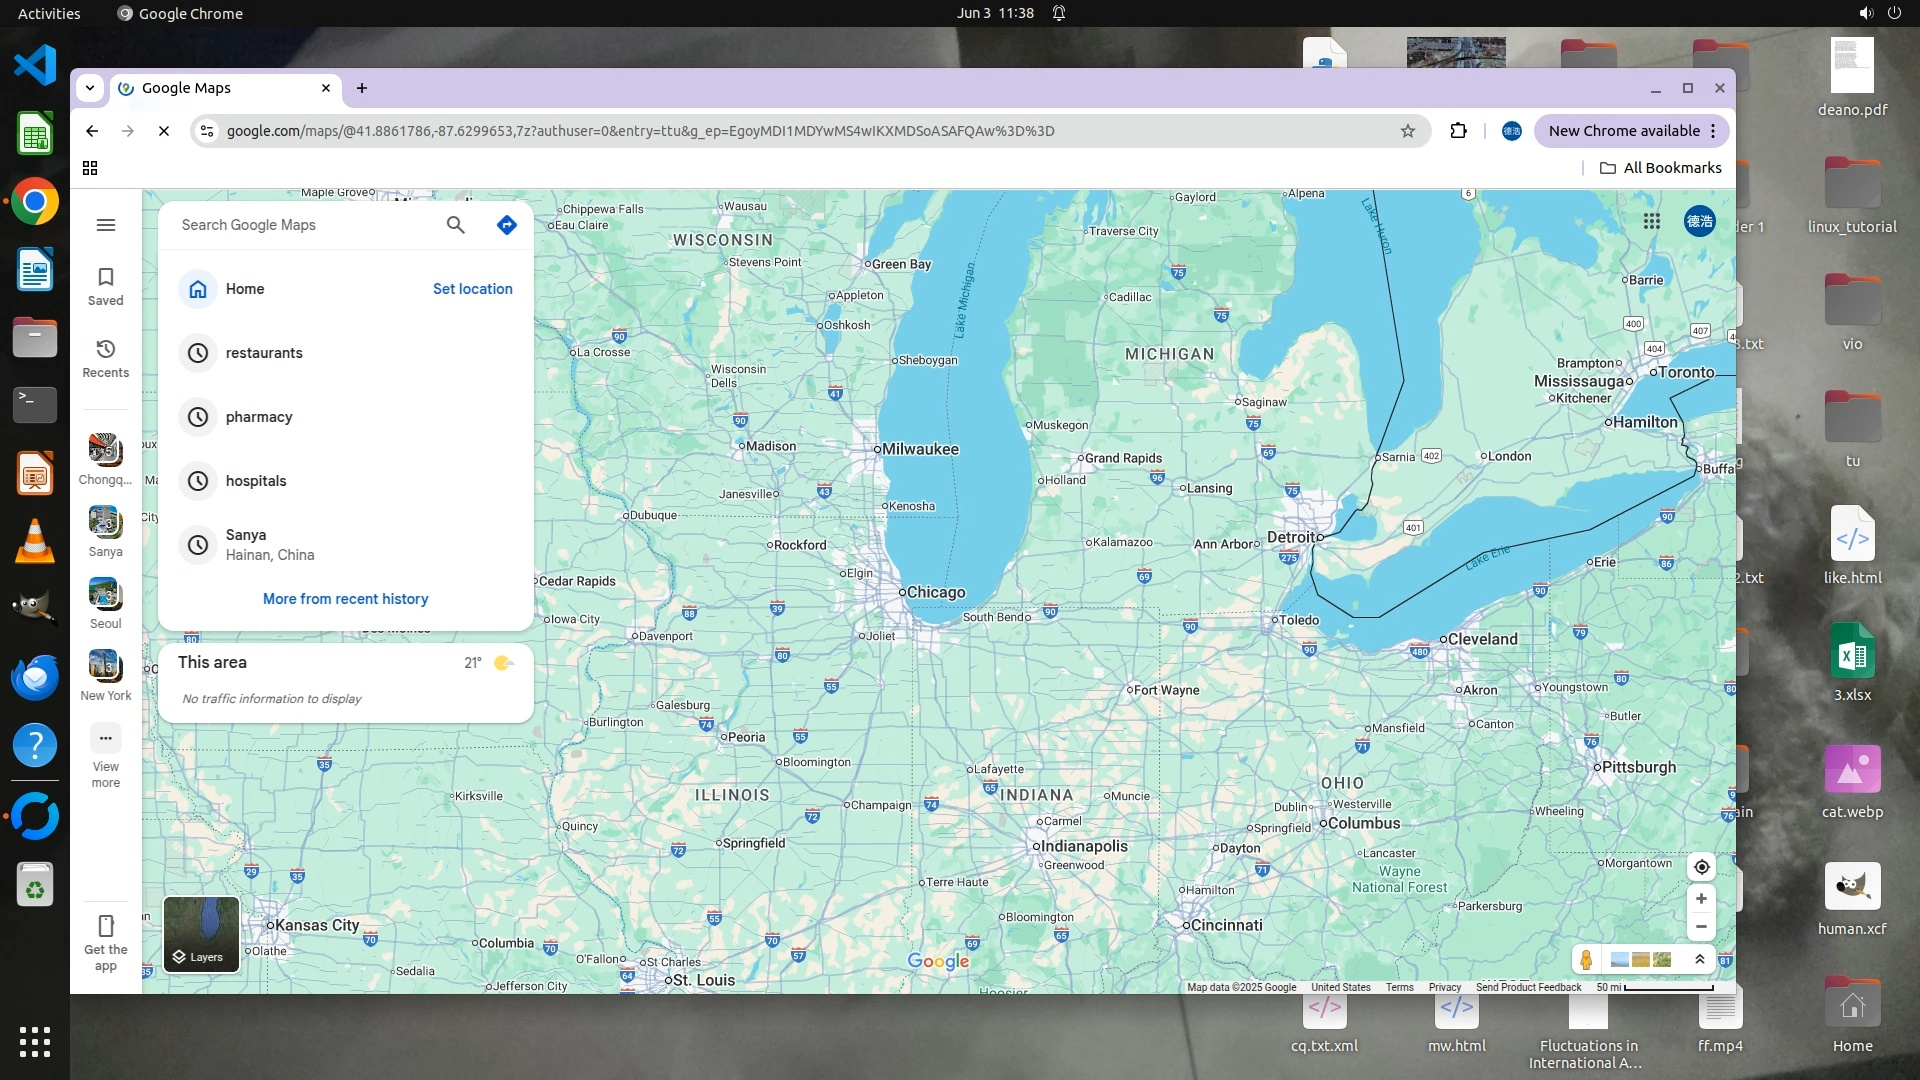The width and height of the screenshot is (1920, 1080).
Task: Open Chrome tab search dropdown arrow
Action: (x=90, y=88)
